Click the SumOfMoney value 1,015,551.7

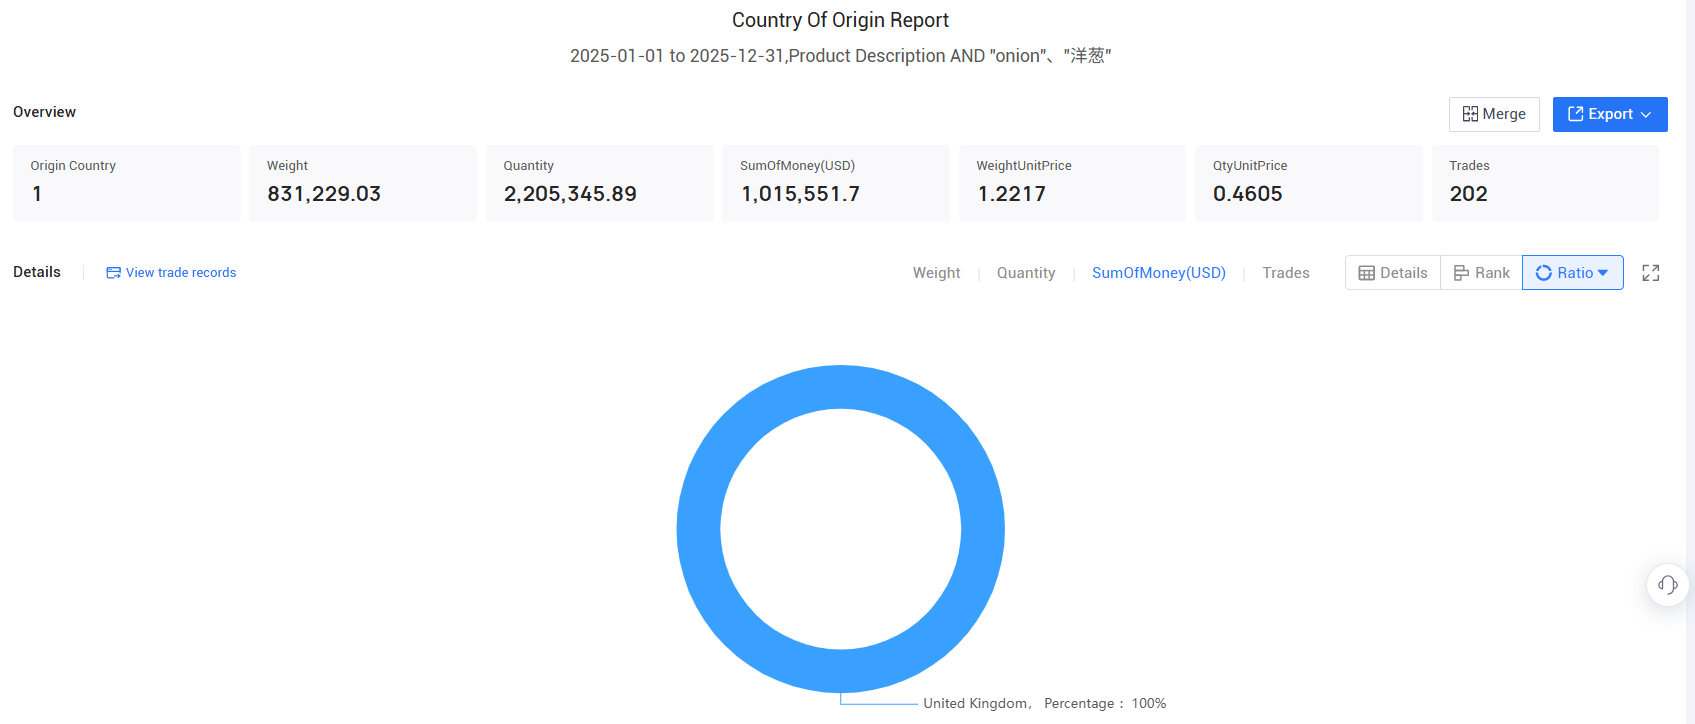click(x=800, y=194)
